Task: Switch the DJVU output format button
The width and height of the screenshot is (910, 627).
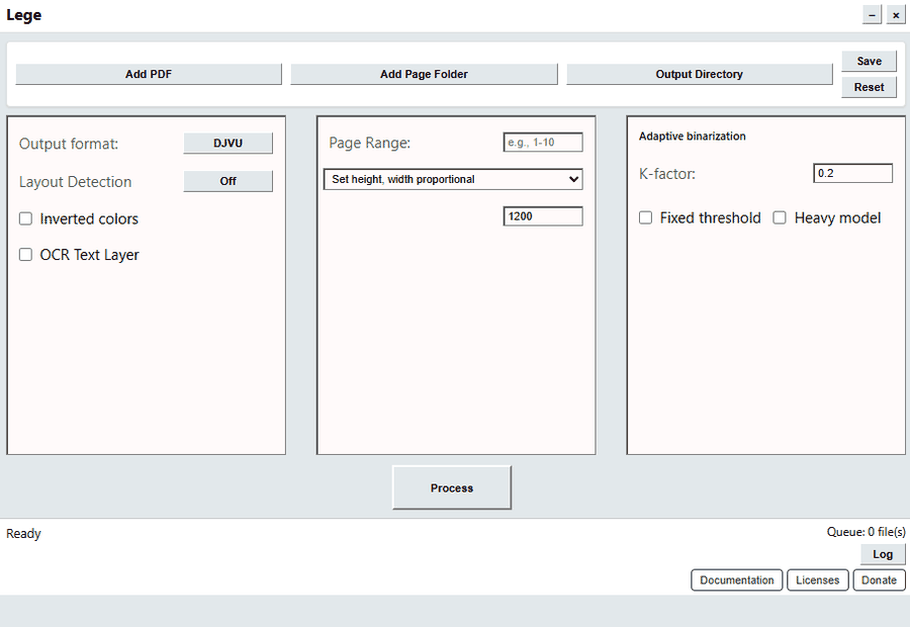Action: pyautogui.click(x=228, y=143)
